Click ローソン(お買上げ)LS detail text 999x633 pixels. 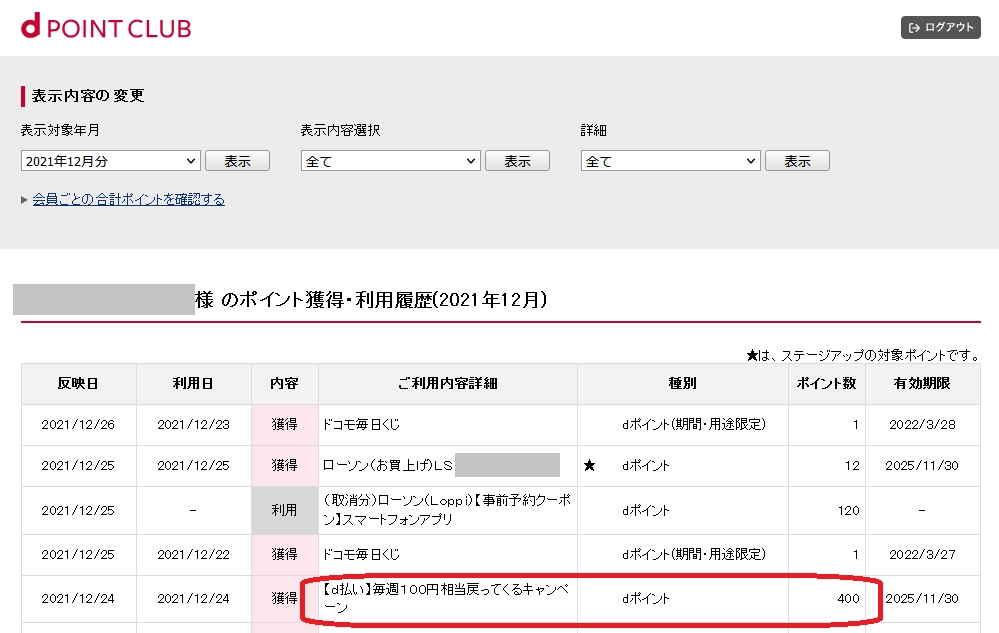pyautogui.click(x=387, y=466)
